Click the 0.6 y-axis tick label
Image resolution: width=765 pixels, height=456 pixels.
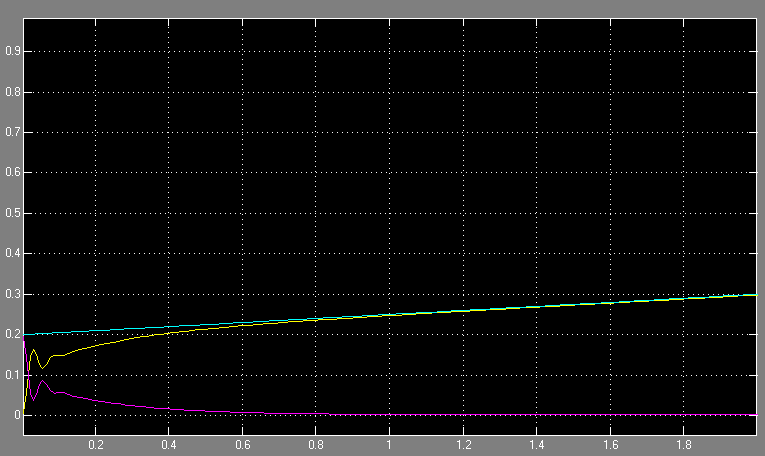point(12,173)
